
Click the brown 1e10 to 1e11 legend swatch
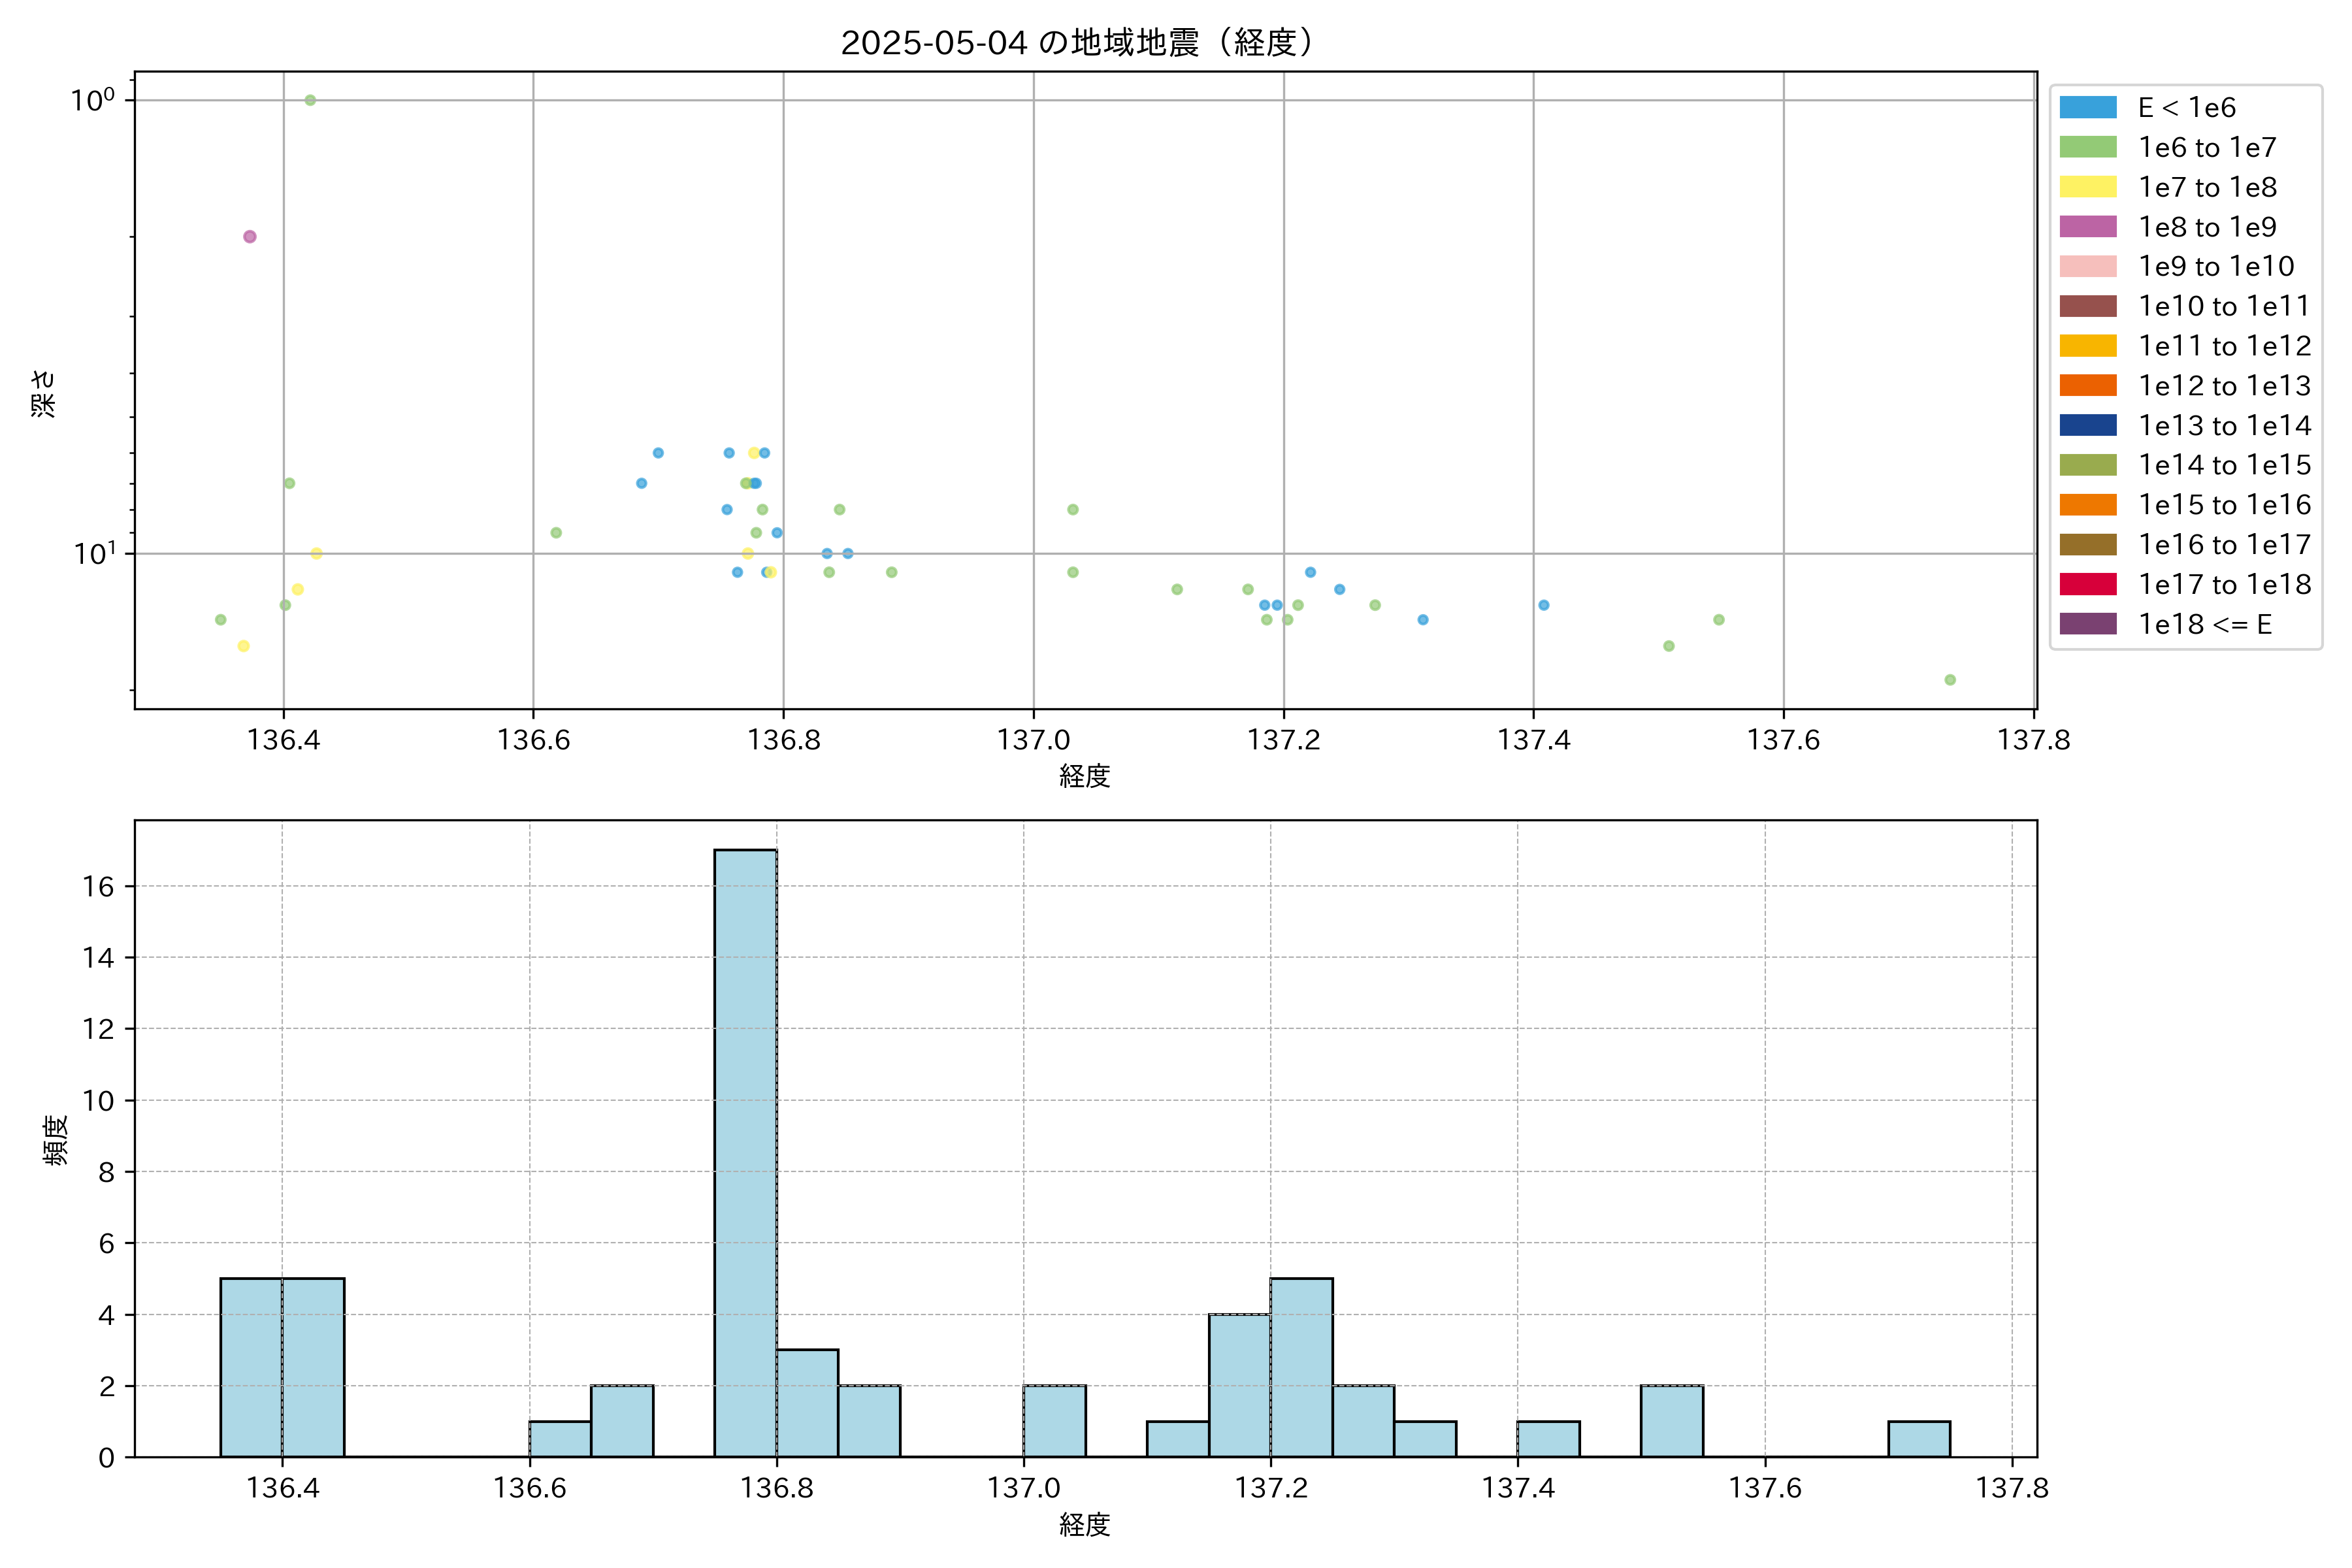tap(2088, 306)
